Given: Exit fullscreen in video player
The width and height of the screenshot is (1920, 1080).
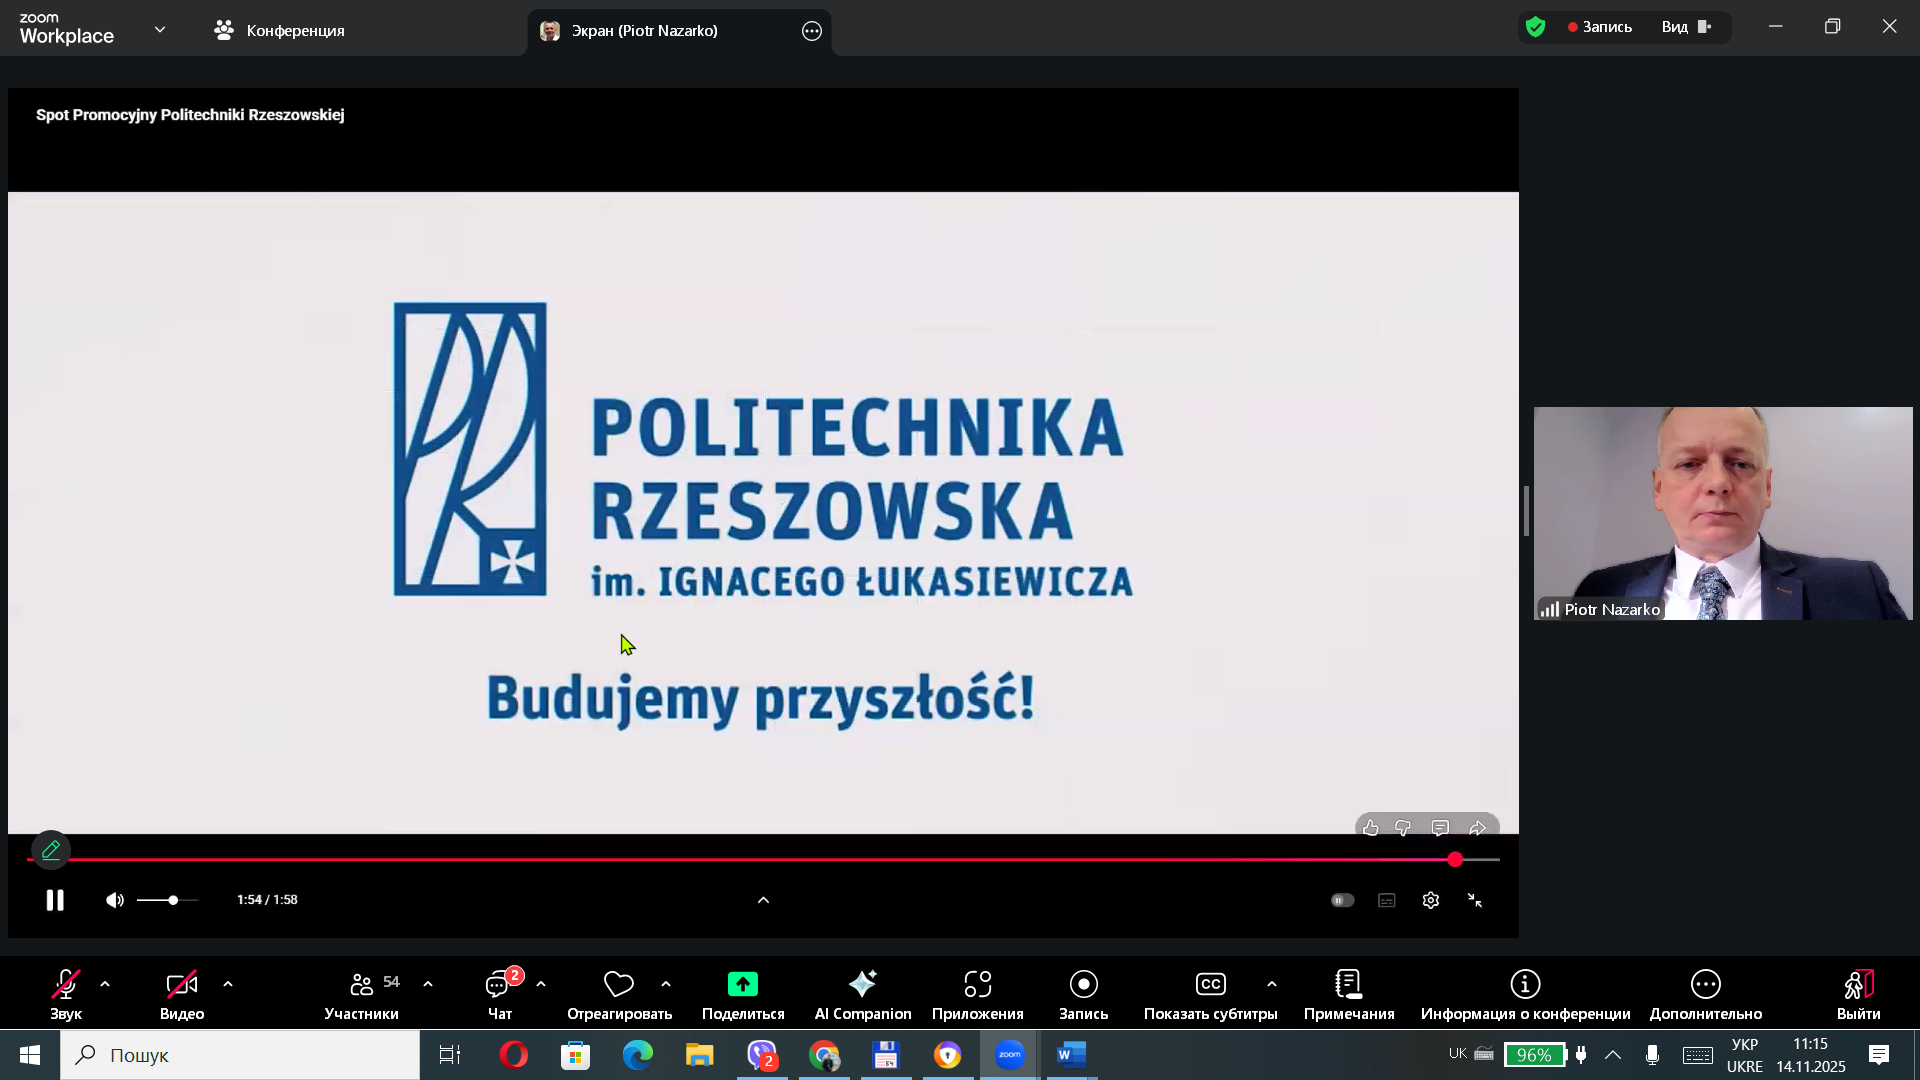Looking at the screenshot, I should pyautogui.click(x=1474, y=900).
